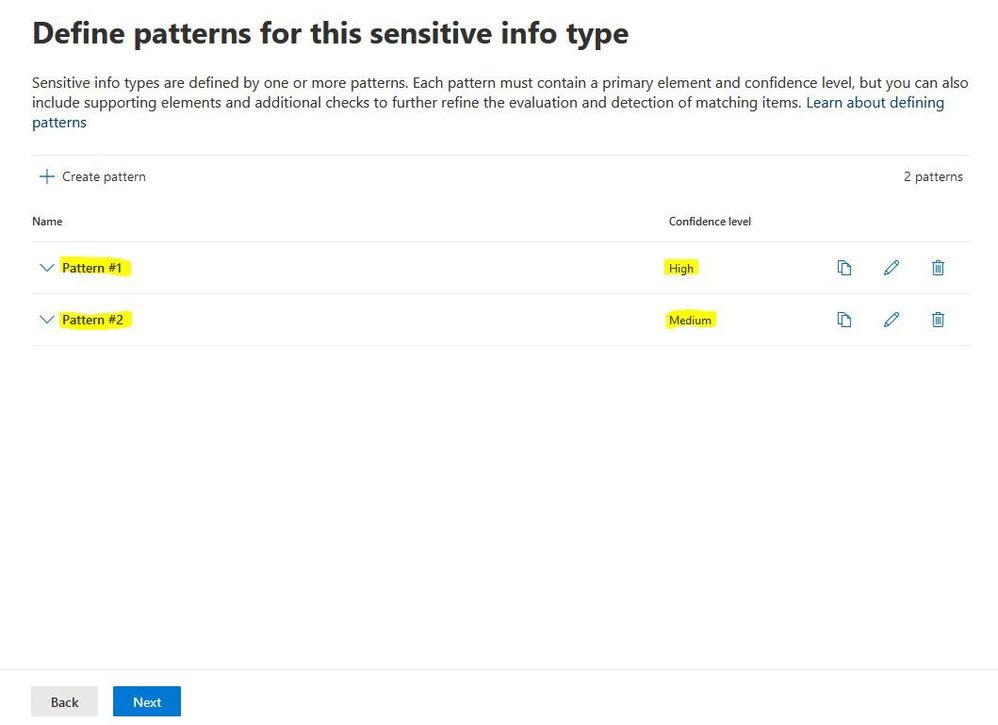
Task: Edit Pattern #2 with the pencil icon
Action: pyautogui.click(x=891, y=320)
